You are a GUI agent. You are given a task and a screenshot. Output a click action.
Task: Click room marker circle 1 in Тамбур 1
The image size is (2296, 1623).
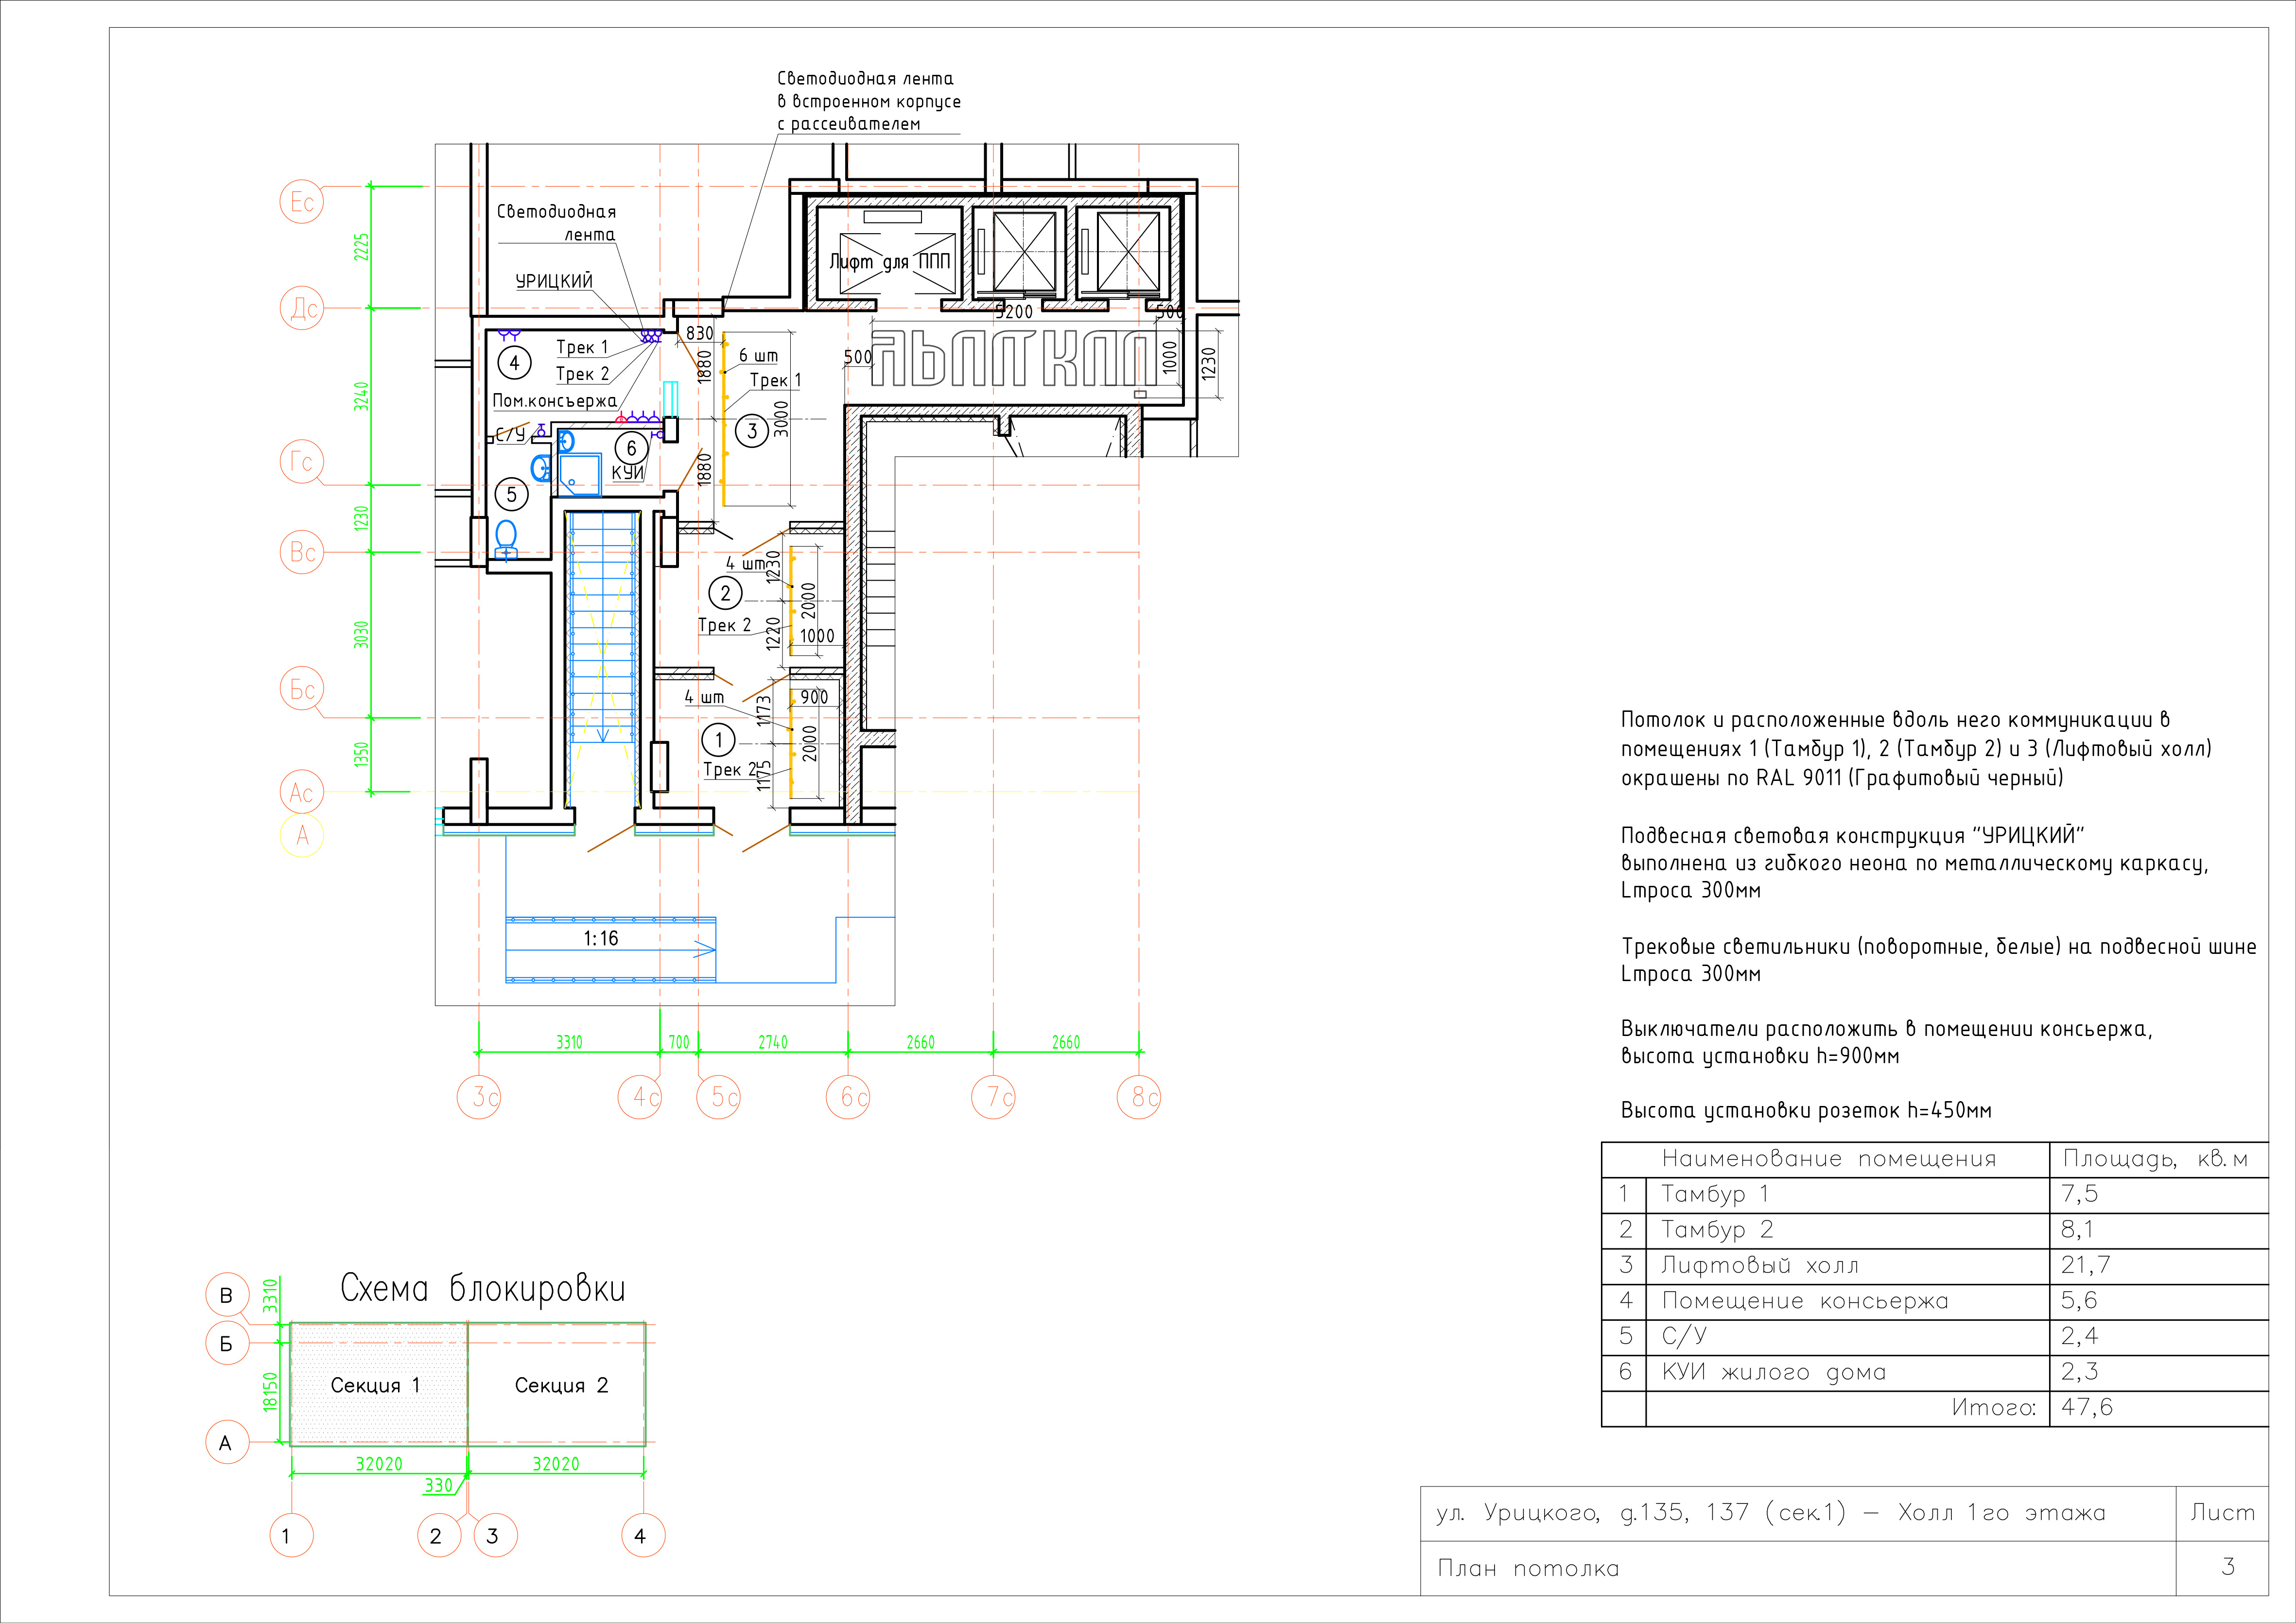[x=718, y=740]
